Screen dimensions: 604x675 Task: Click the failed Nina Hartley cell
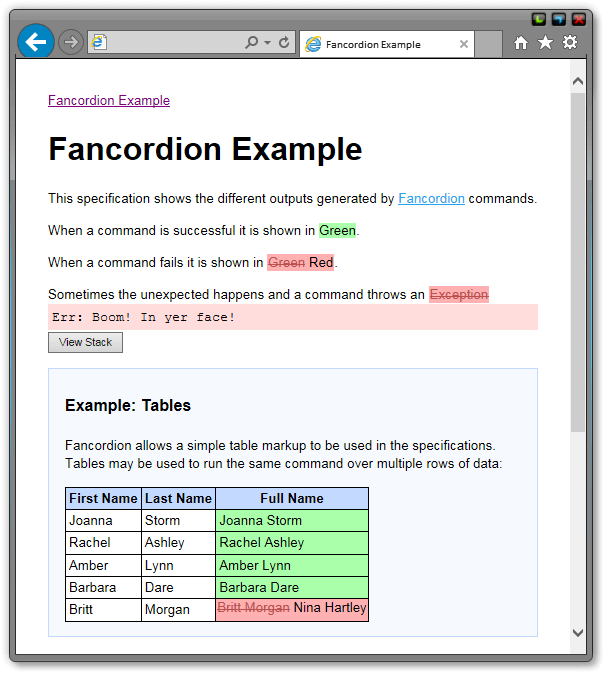292,610
